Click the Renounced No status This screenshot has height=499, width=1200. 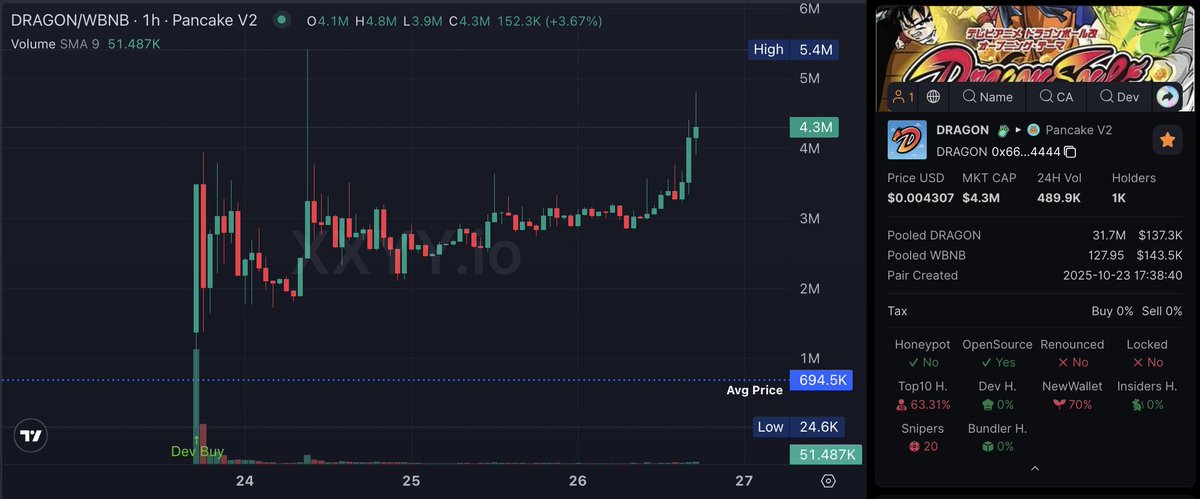[1071, 363]
